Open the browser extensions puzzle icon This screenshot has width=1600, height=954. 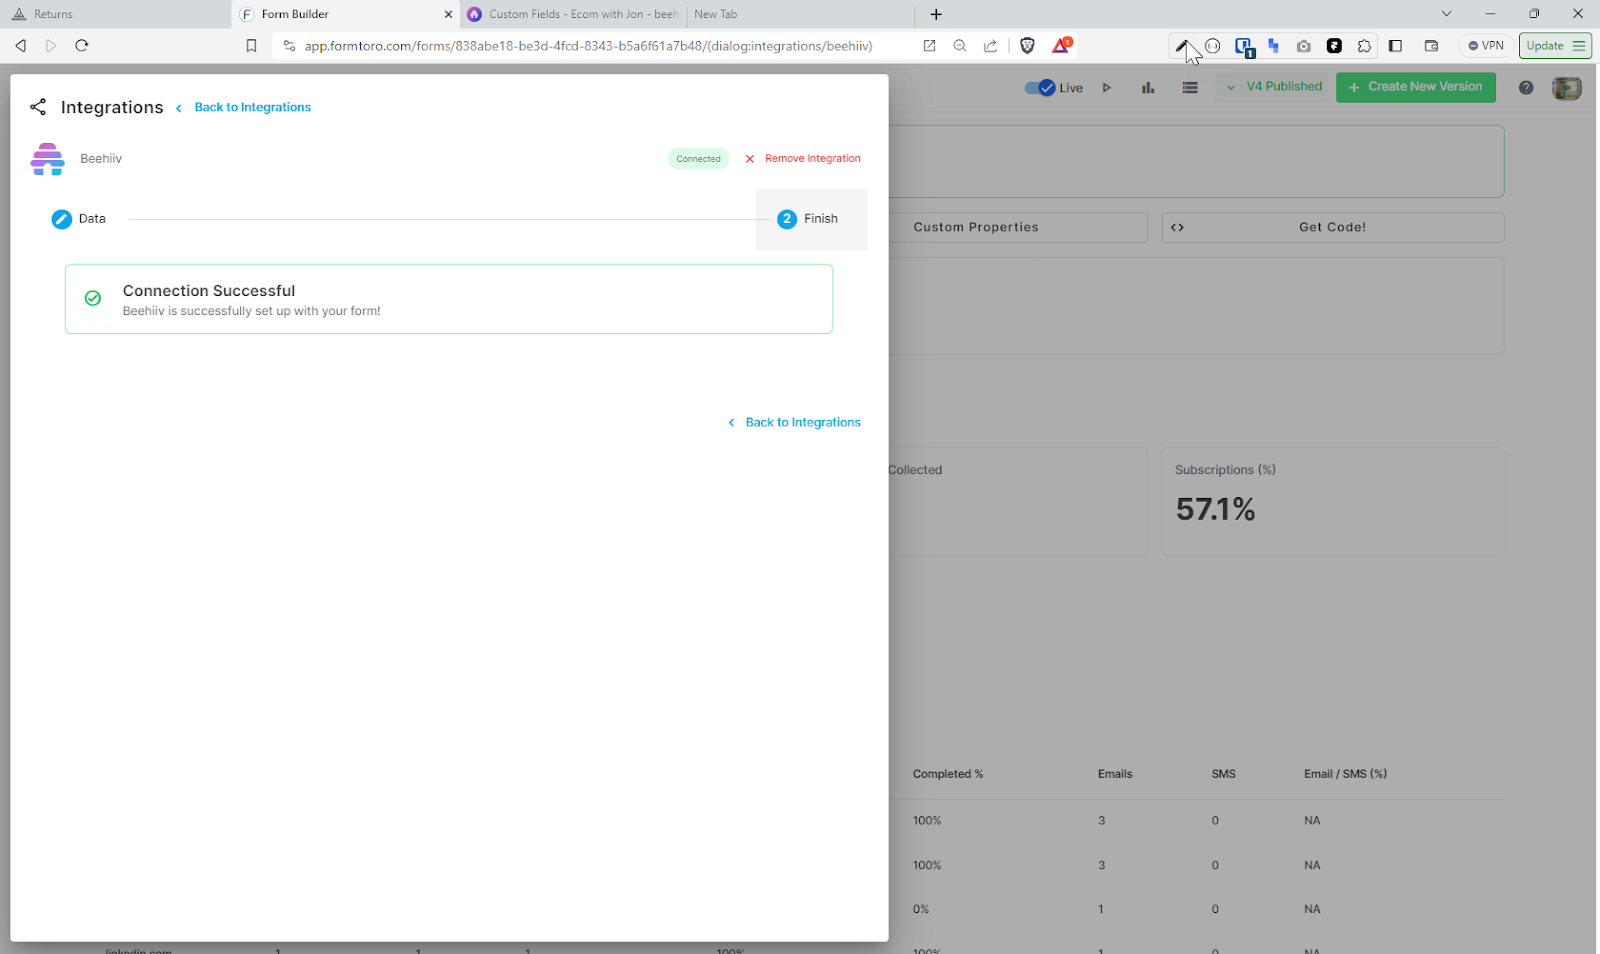click(x=1364, y=46)
